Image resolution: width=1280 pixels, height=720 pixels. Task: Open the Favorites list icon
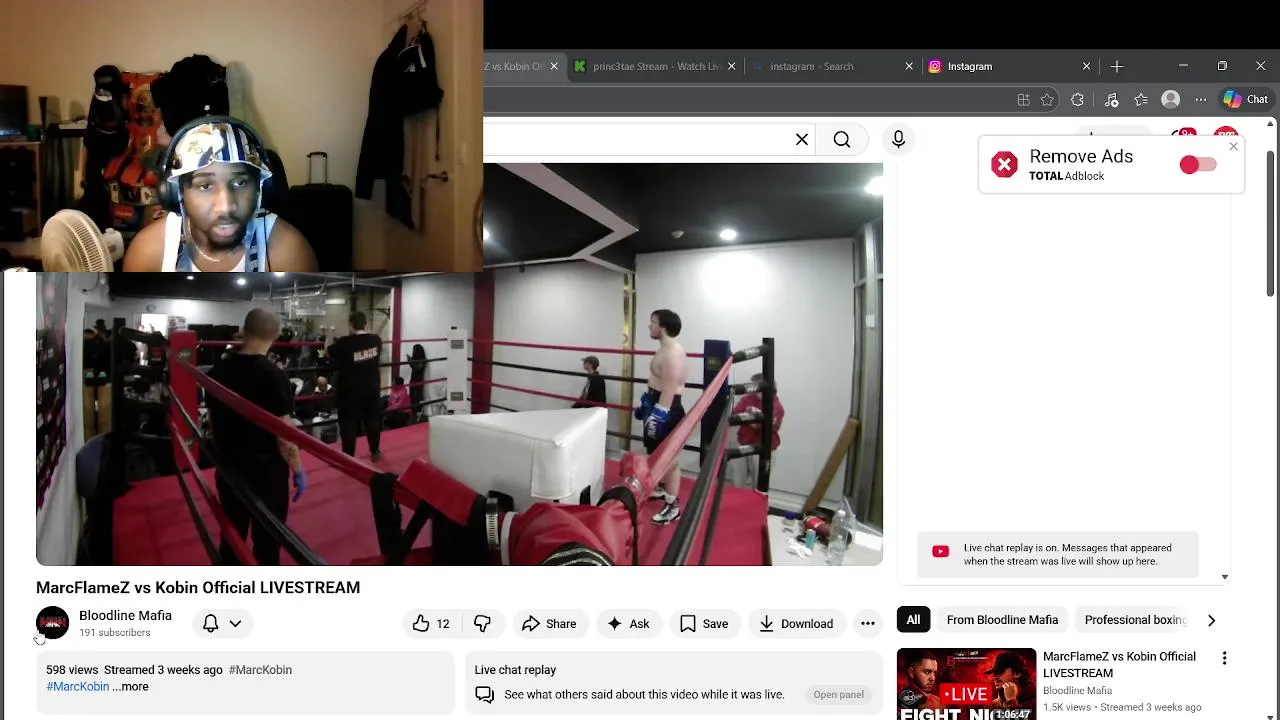pyautogui.click(x=1141, y=100)
